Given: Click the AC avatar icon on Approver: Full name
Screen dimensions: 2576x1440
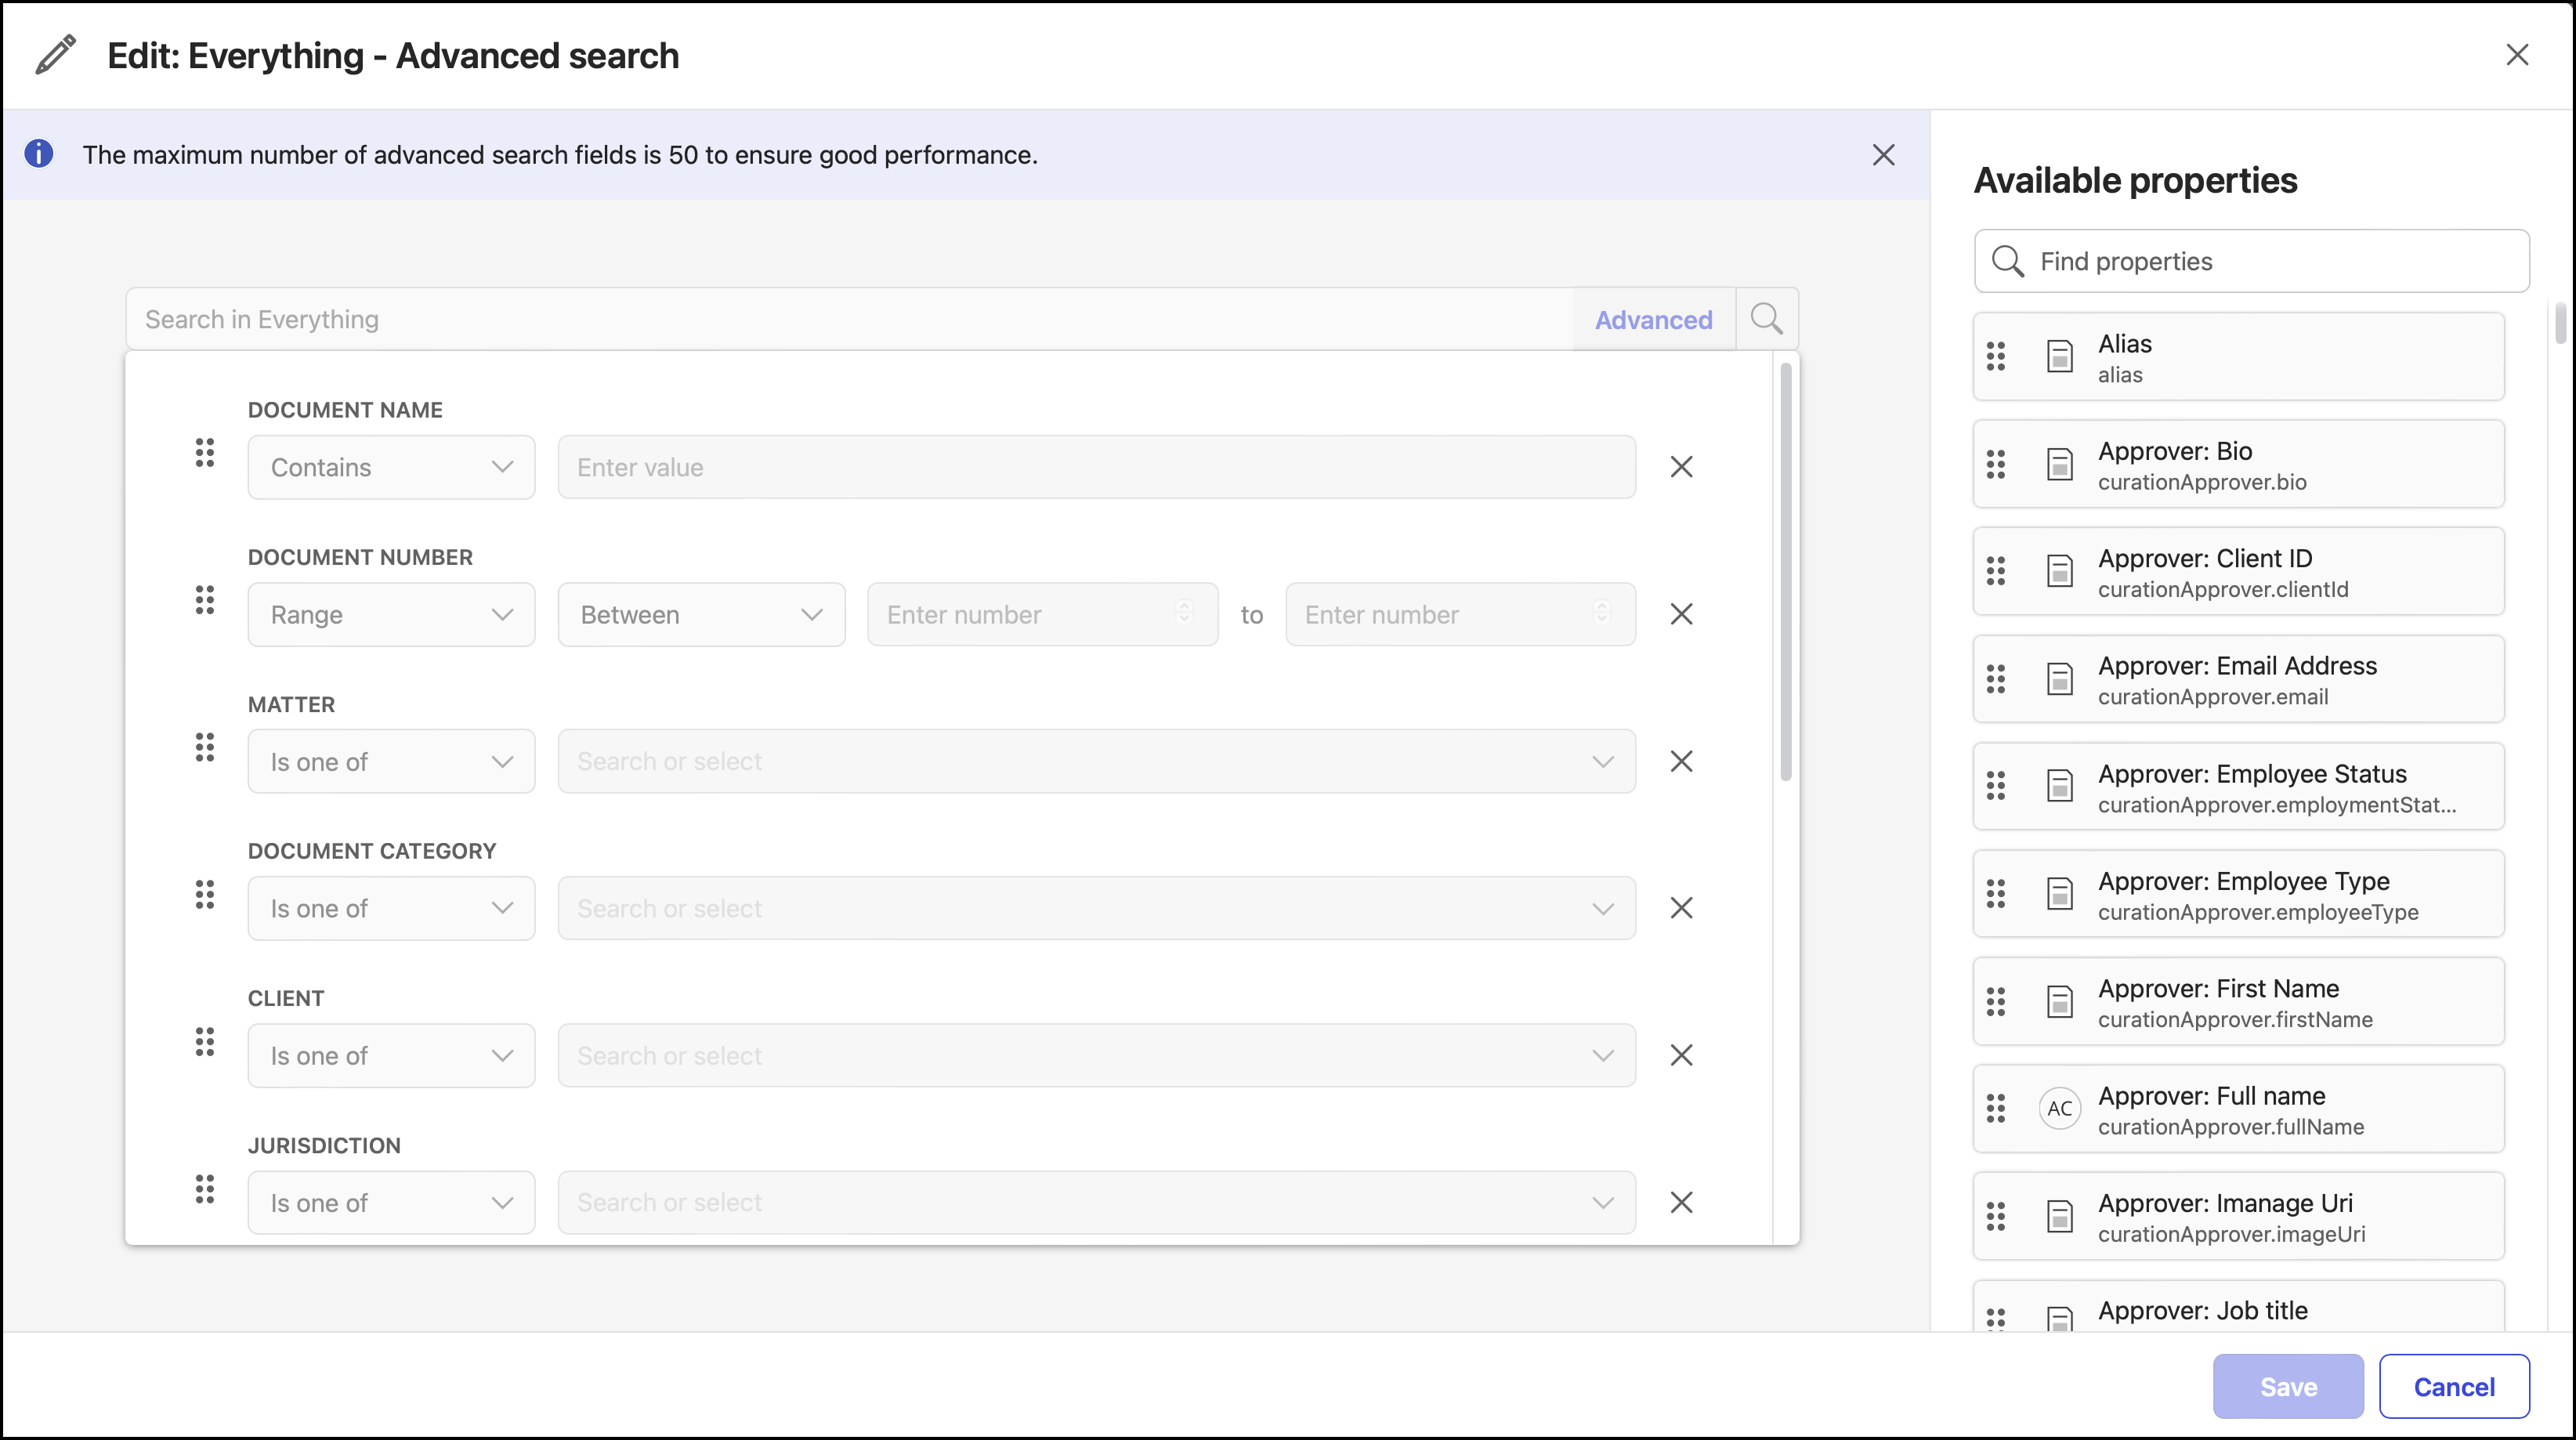Looking at the screenshot, I should (x=2059, y=1108).
